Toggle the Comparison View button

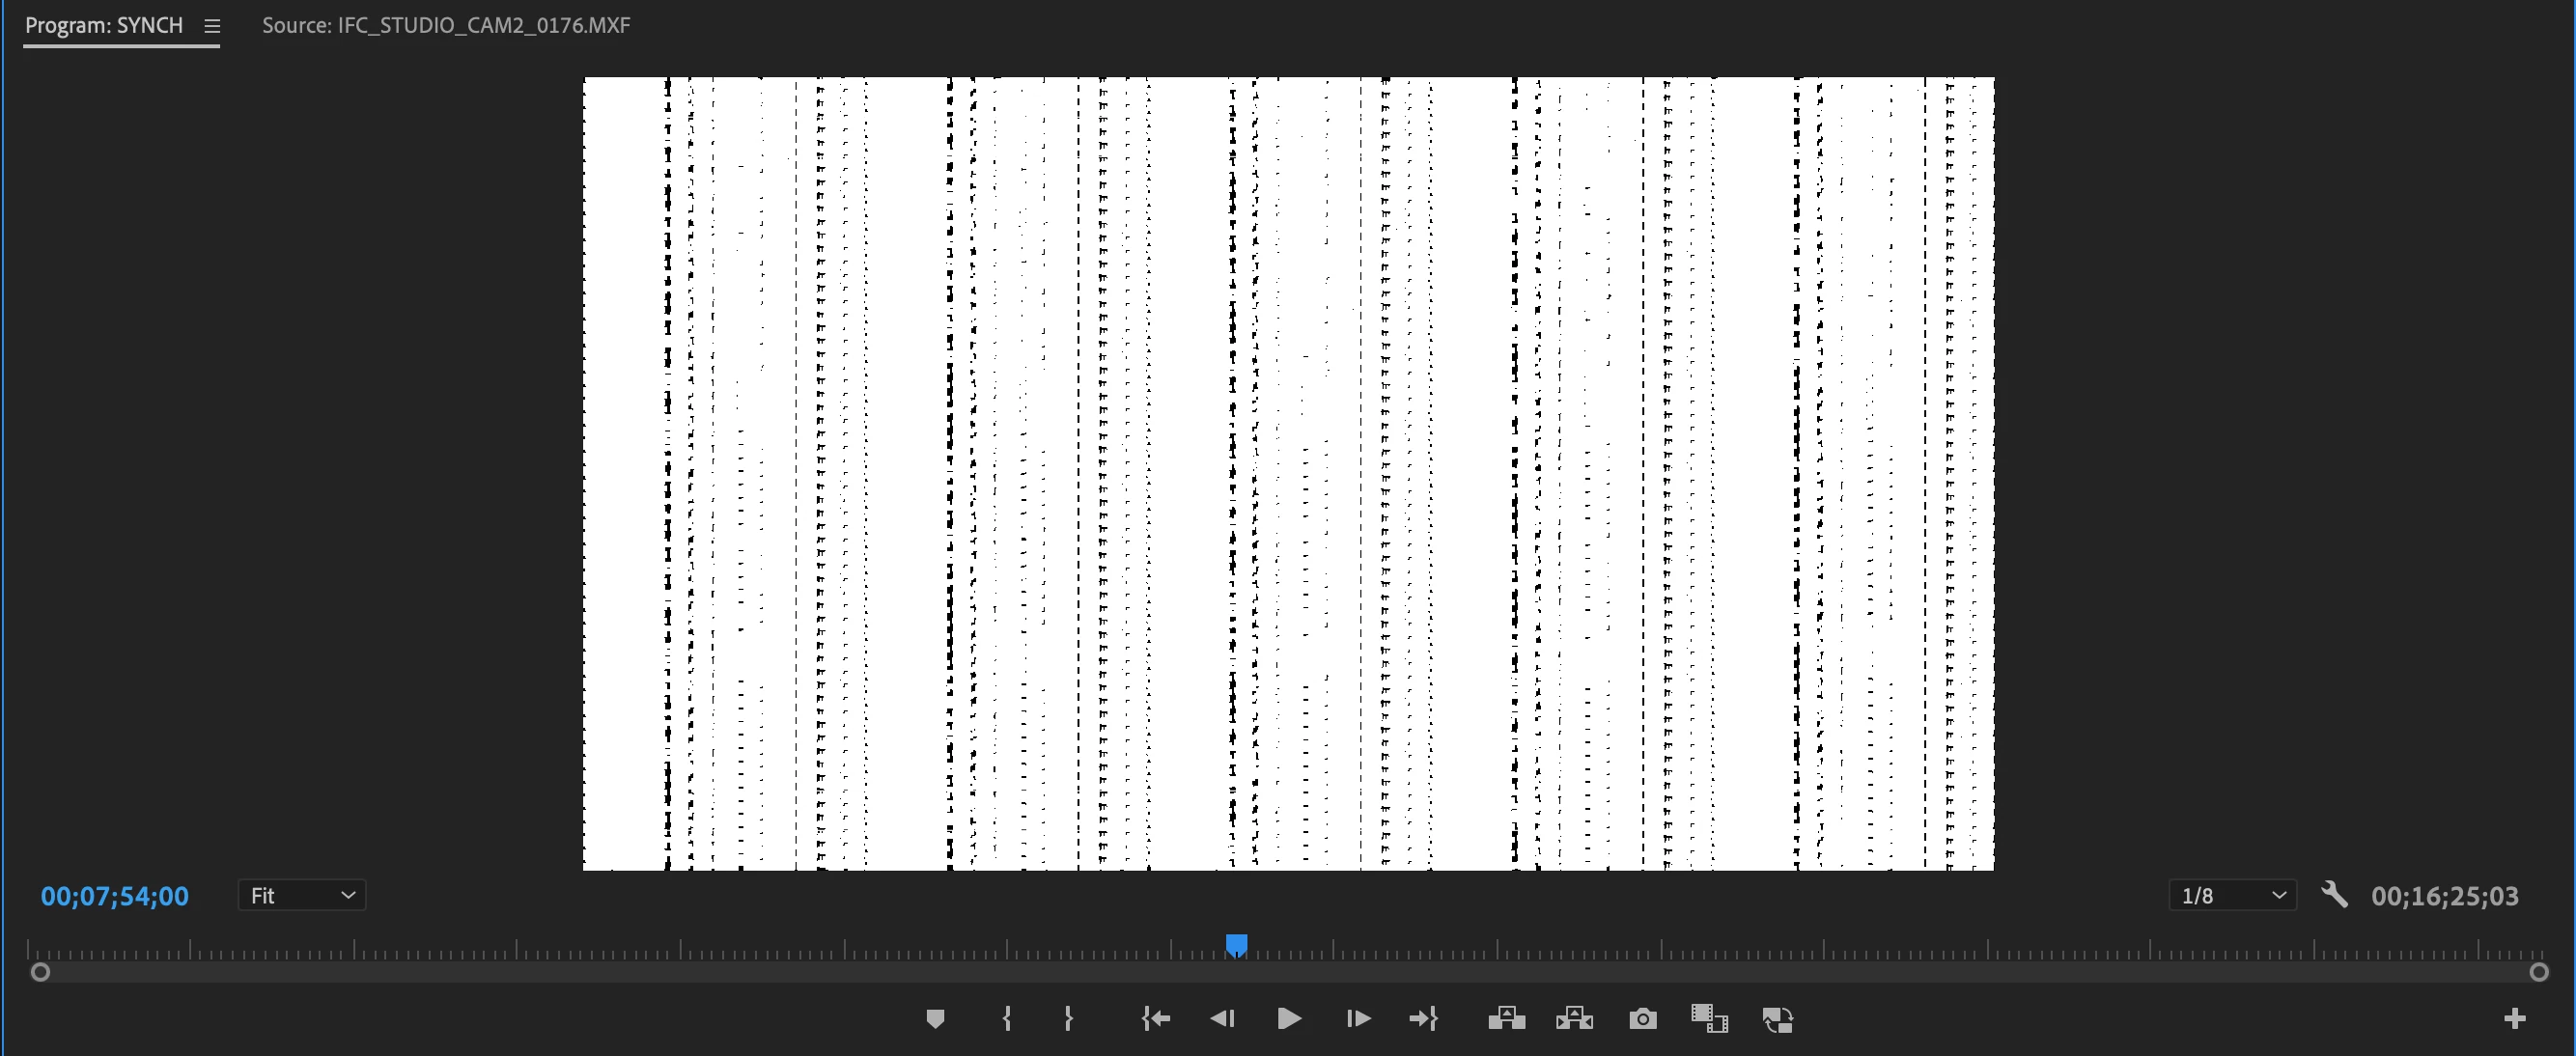1709,1019
